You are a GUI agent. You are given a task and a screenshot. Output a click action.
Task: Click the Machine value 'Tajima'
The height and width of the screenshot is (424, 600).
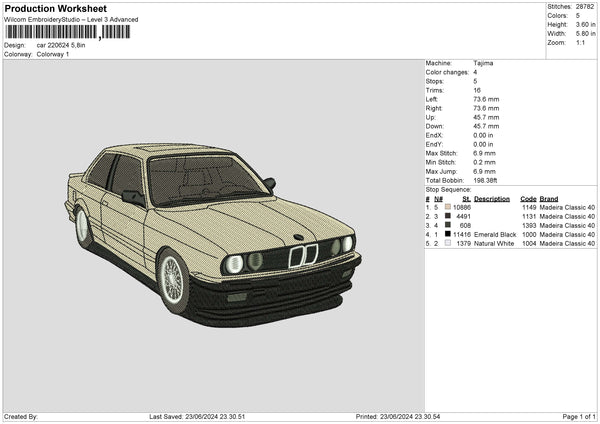pos(483,63)
